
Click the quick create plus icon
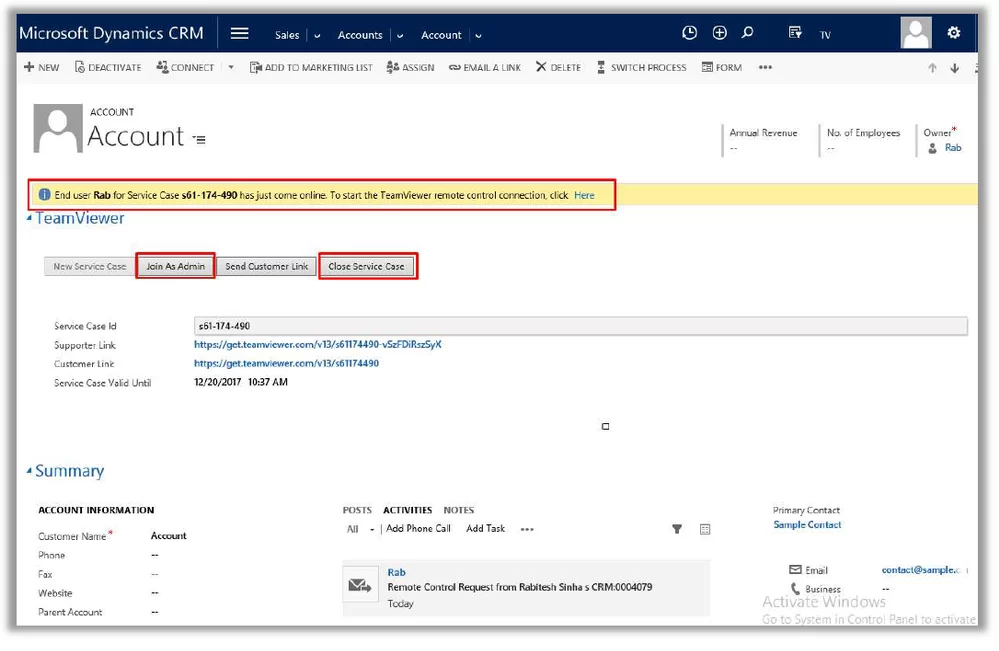point(719,33)
